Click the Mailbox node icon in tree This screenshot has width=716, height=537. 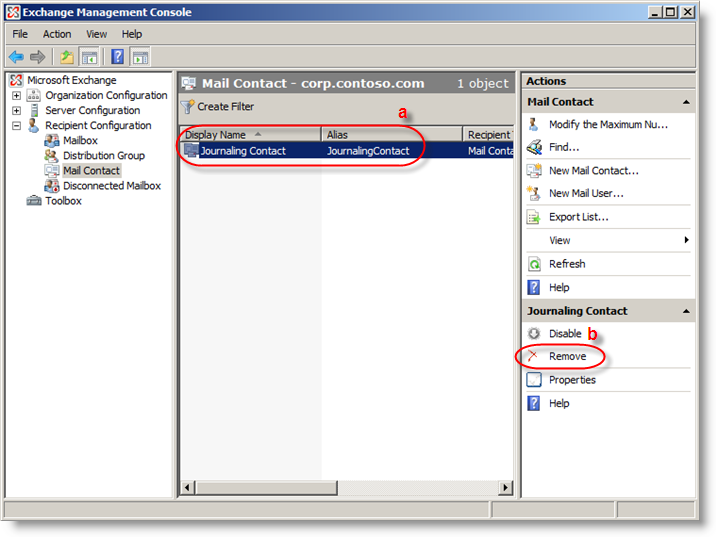(52, 141)
